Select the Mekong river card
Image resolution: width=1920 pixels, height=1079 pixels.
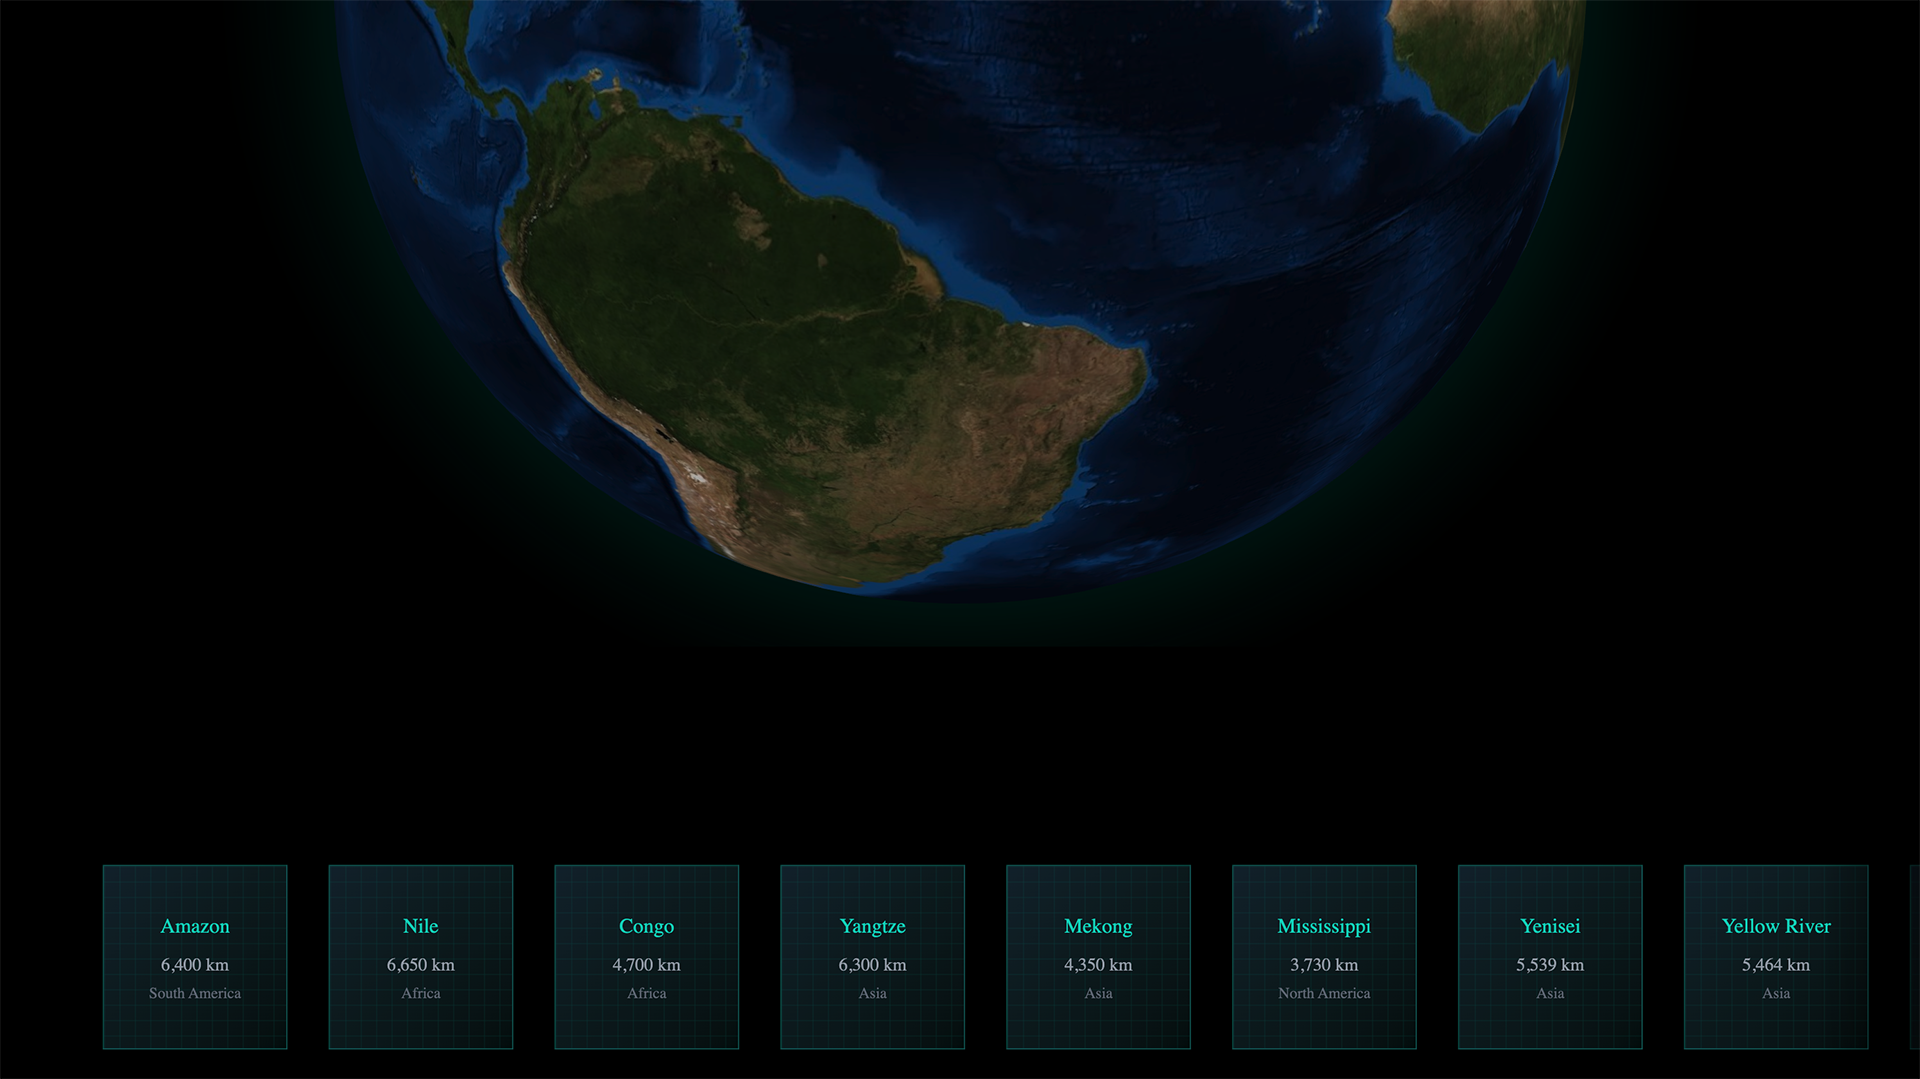(1098, 955)
